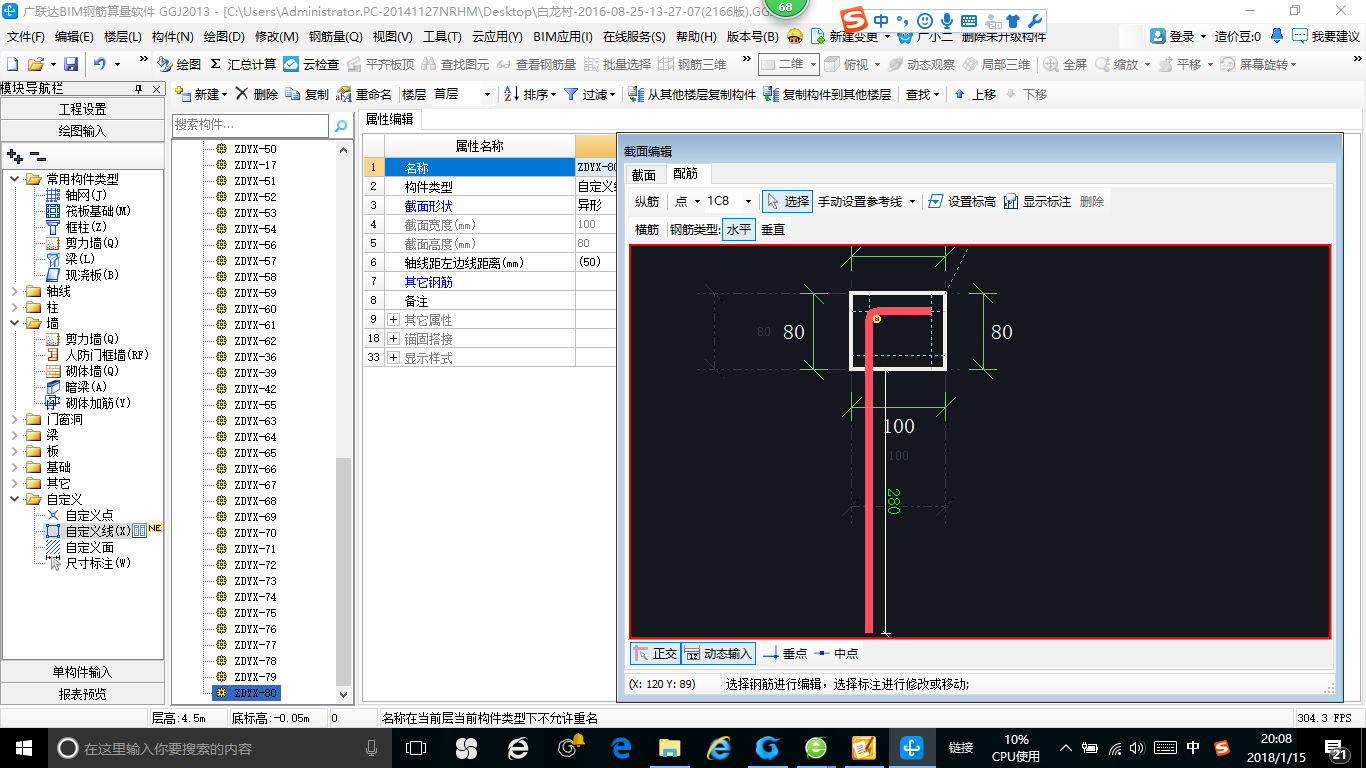
Task: Open Windows Task View on the taskbar
Action: [415, 748]
